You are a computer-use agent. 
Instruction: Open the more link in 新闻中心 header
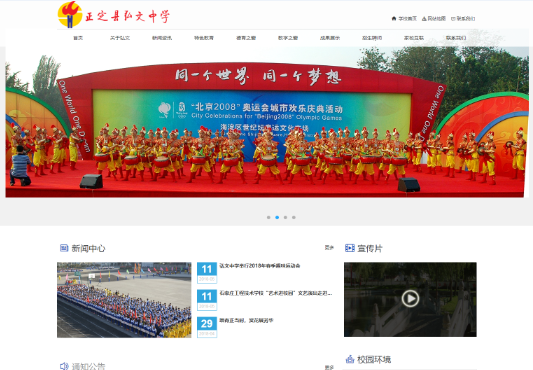coord(329,248)
